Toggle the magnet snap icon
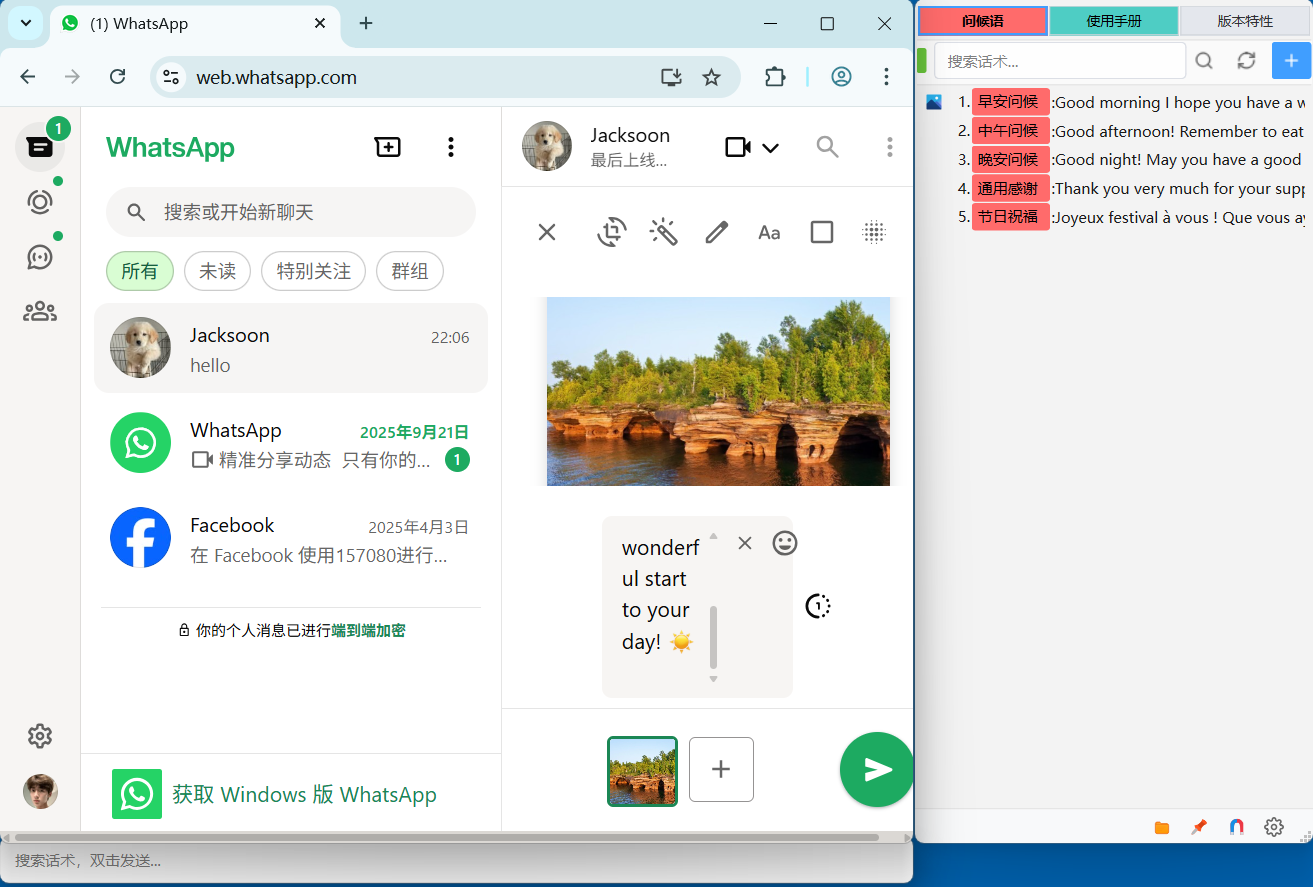Screen dimensions: 1313x887 coord(1237,827)
